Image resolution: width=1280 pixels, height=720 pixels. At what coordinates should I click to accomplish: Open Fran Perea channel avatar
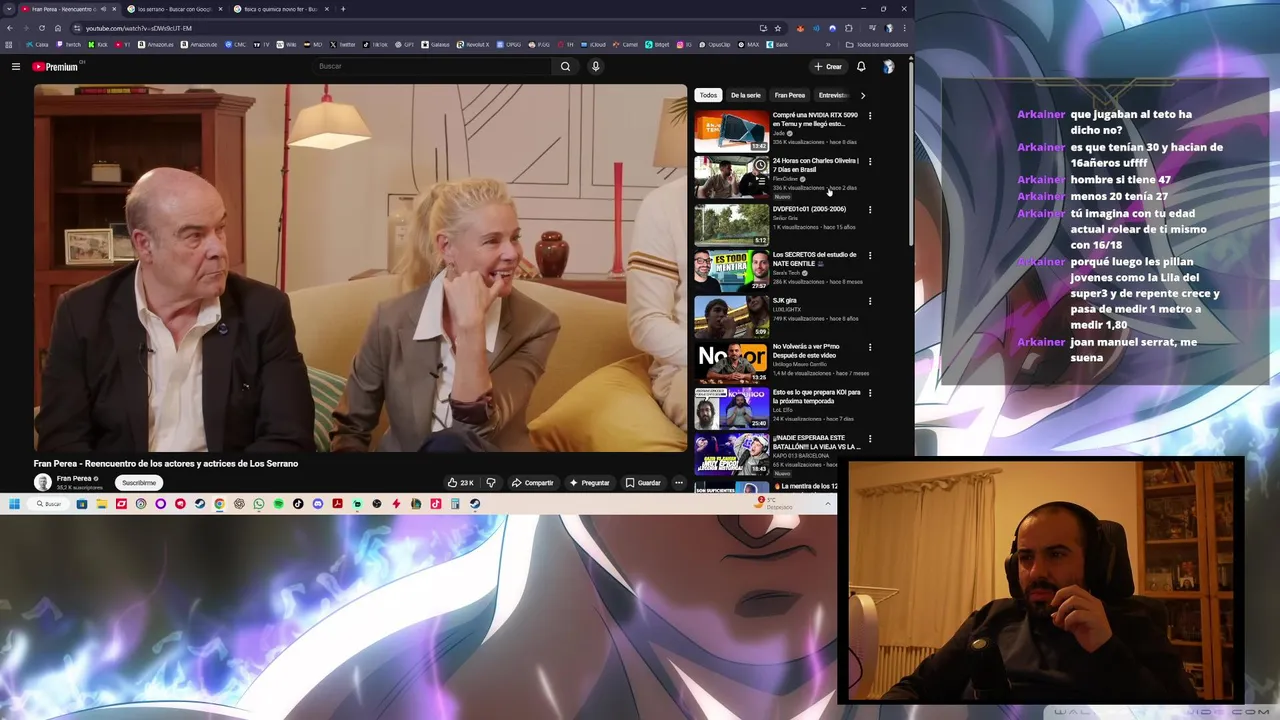pos(42,482)
